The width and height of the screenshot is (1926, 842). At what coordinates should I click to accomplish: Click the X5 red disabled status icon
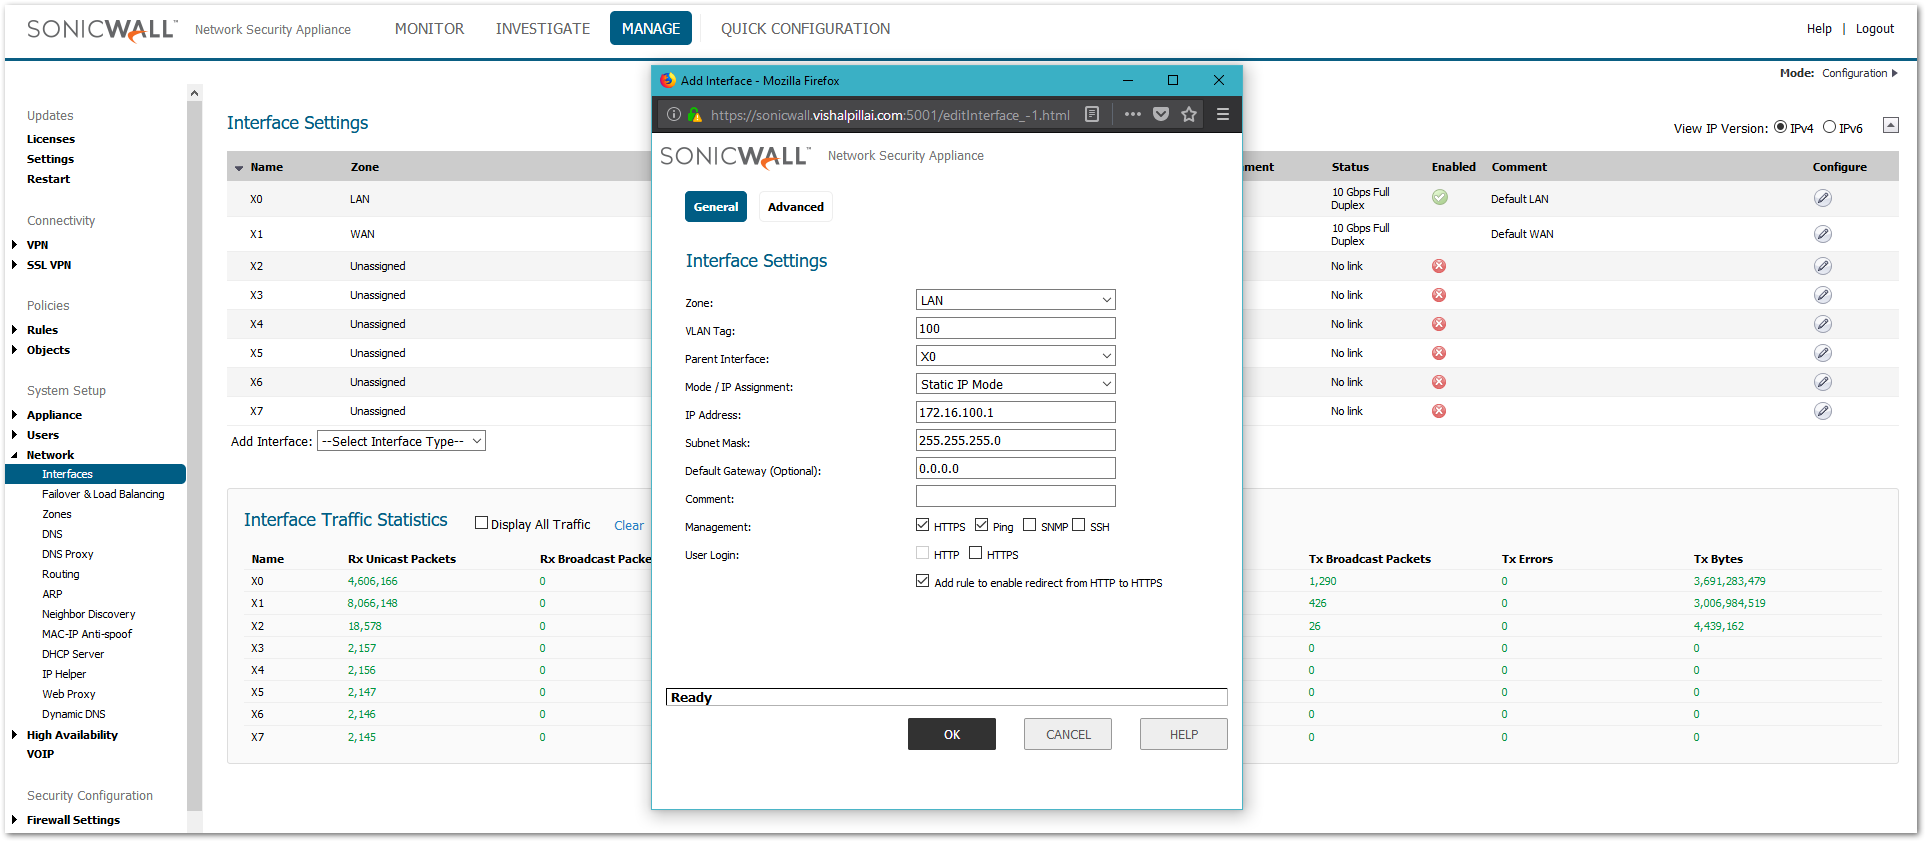click(x=1439, y=353)
